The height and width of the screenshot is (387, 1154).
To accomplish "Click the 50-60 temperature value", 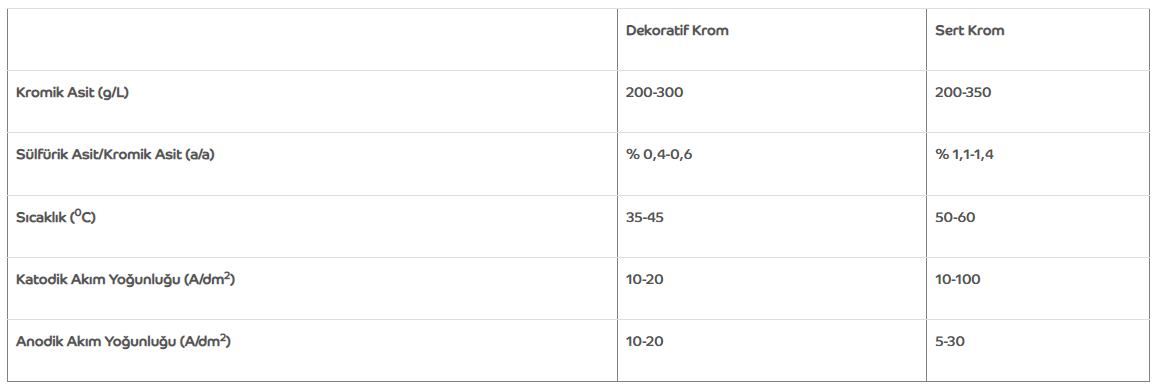I will click(955, 218).
